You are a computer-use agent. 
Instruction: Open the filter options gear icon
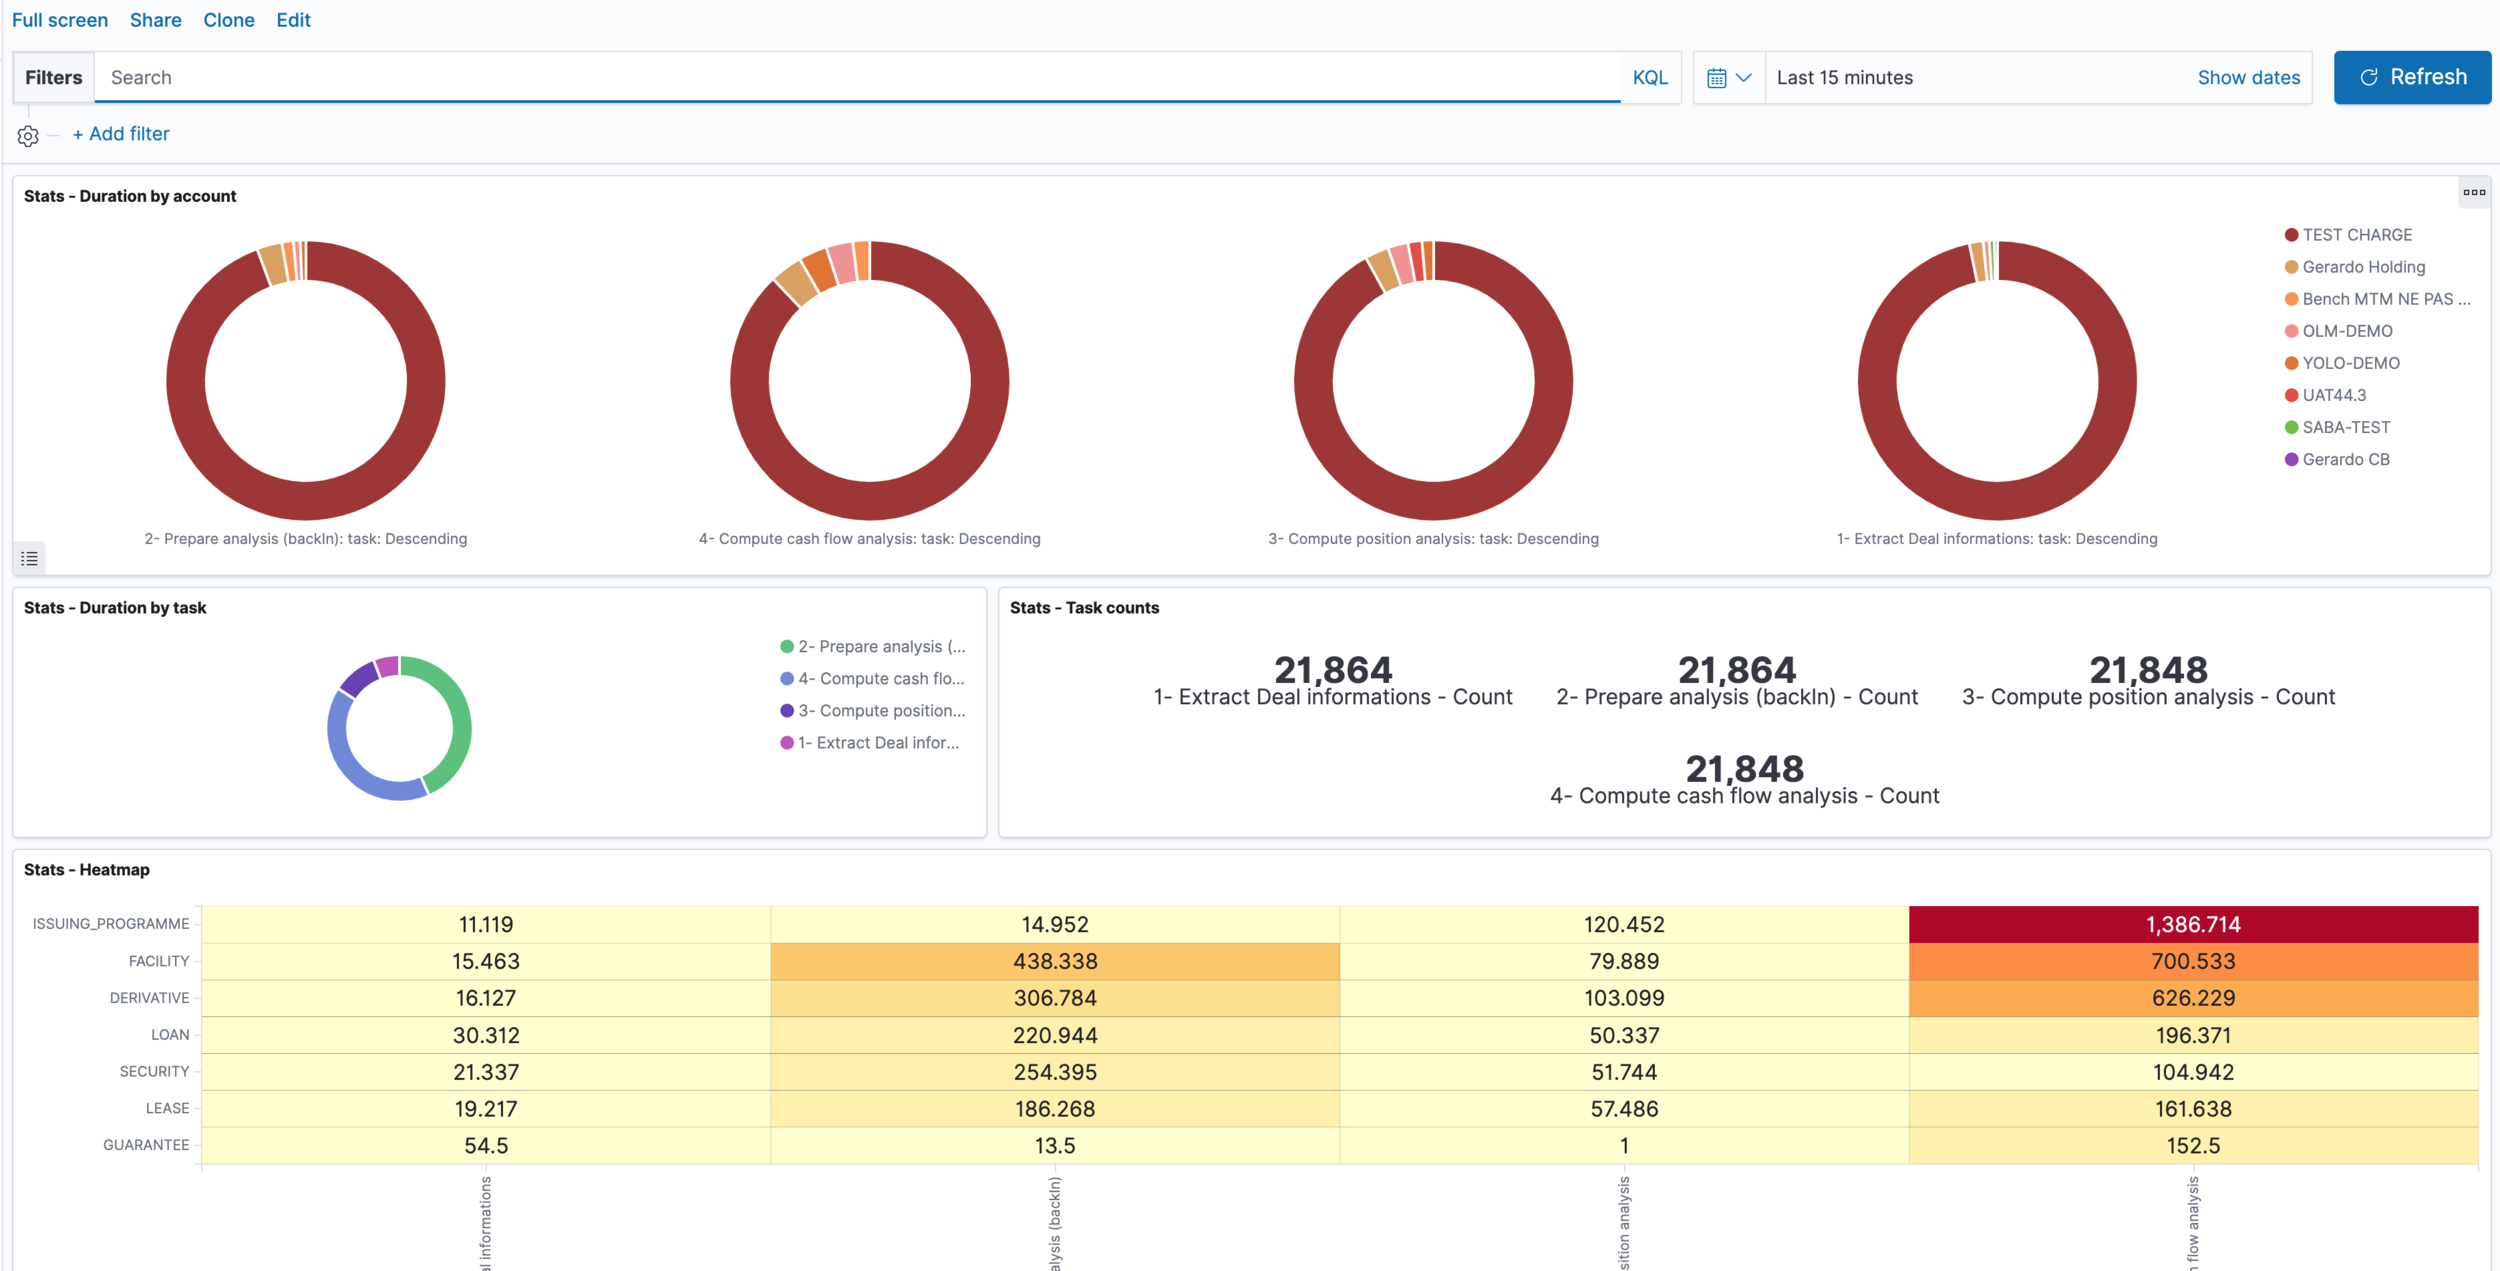(28, 136)
